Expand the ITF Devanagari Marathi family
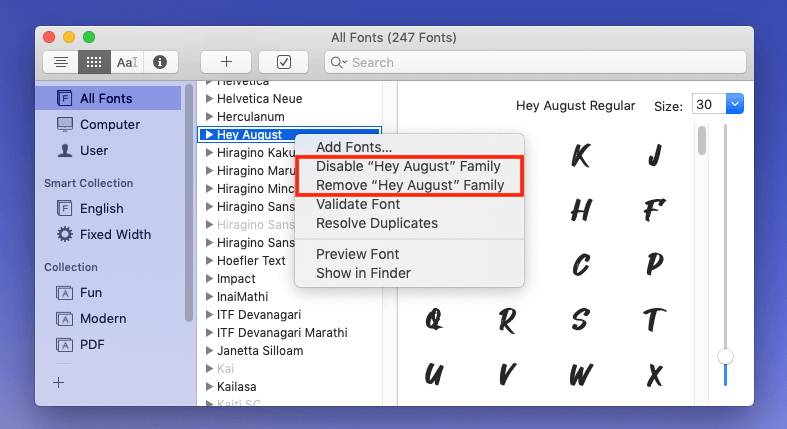 209,332
